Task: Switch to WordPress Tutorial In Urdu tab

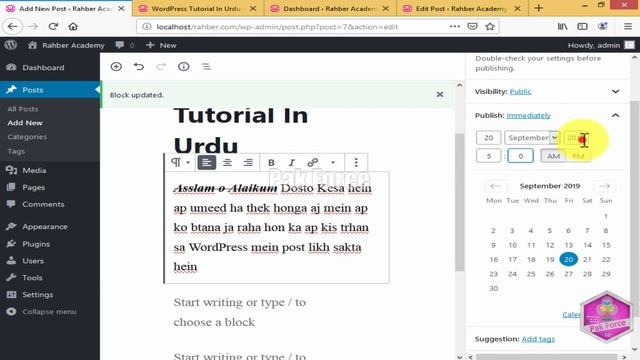Action: click(x=198, y=8)
